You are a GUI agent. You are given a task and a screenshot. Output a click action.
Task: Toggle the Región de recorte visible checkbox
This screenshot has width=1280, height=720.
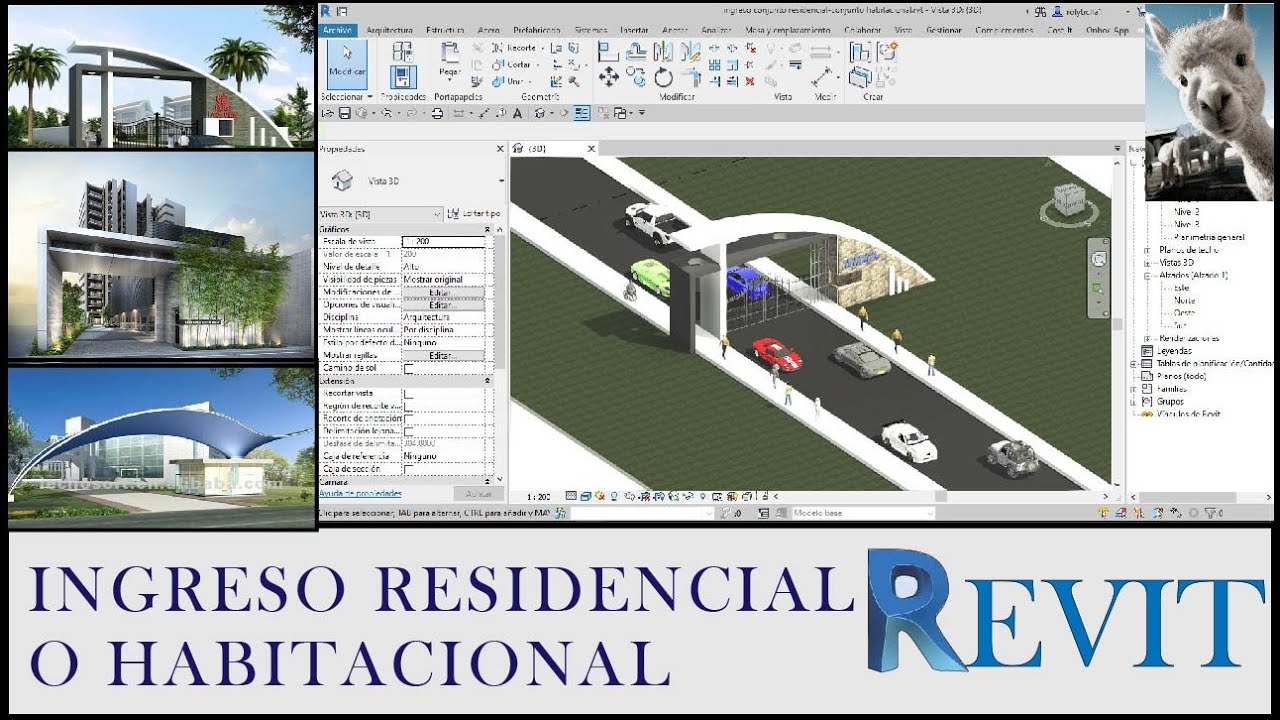[x=408, y=406]
